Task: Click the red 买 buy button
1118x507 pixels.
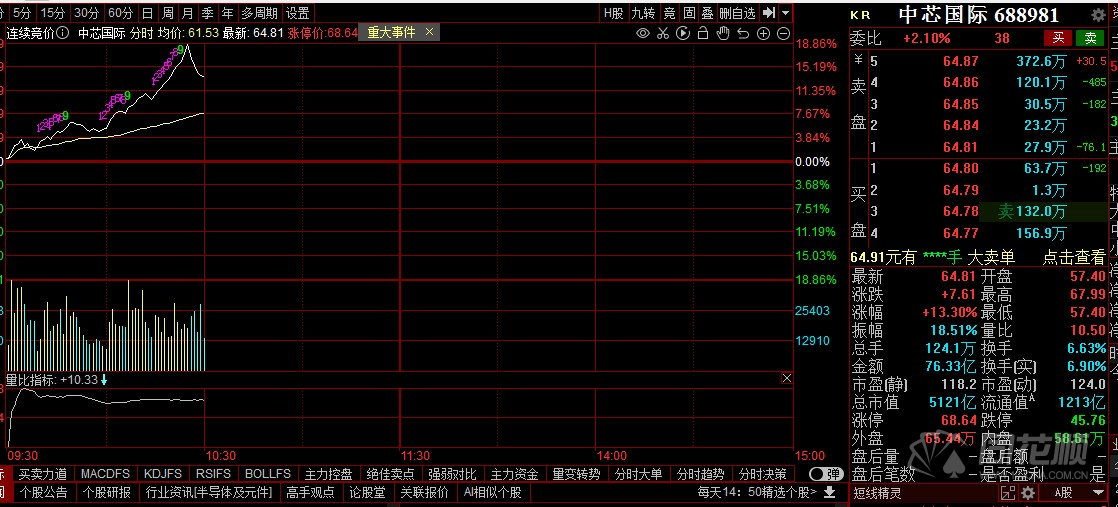Action: [x=1058, y=38]
